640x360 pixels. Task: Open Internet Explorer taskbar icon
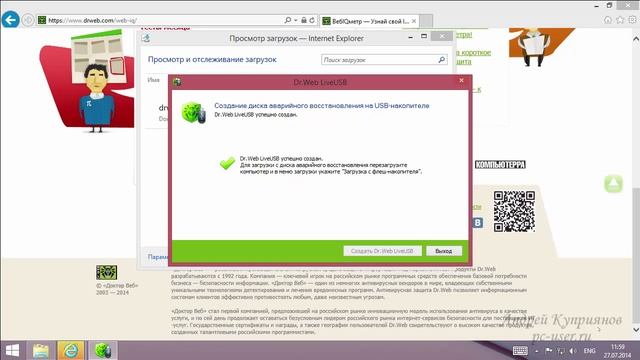(71, 351)
